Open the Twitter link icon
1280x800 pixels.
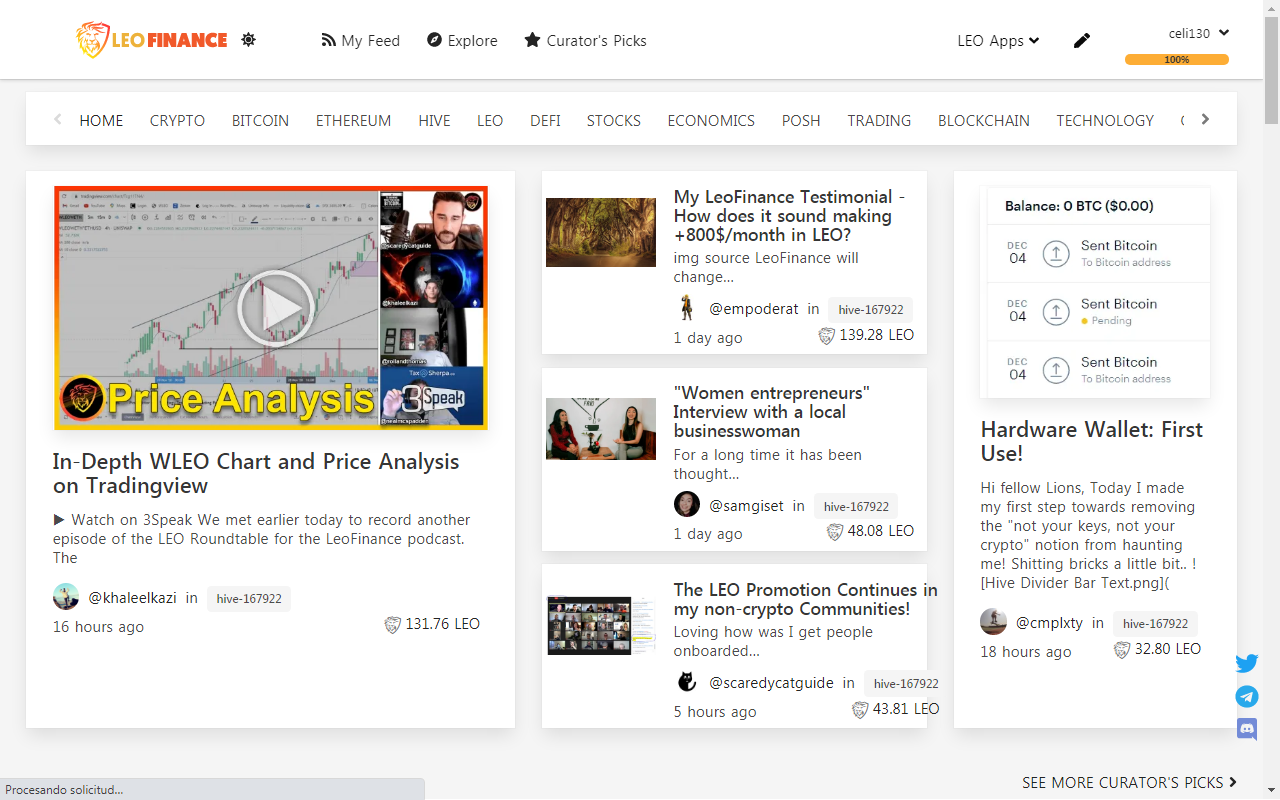pyautogui.click(x=1247, y=663)
